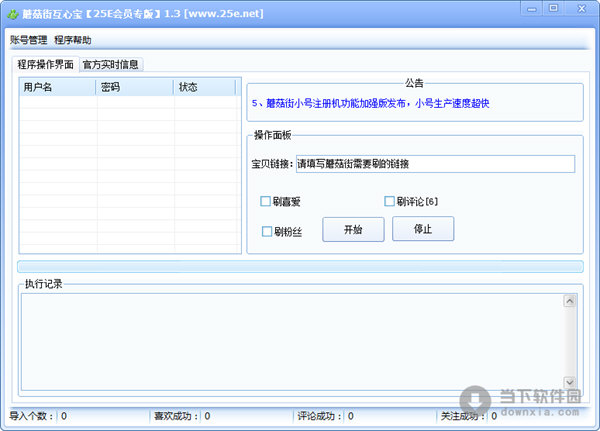Switch to the 程序操作界面 tab
600x431 pixels.
(x=46, y=64)
